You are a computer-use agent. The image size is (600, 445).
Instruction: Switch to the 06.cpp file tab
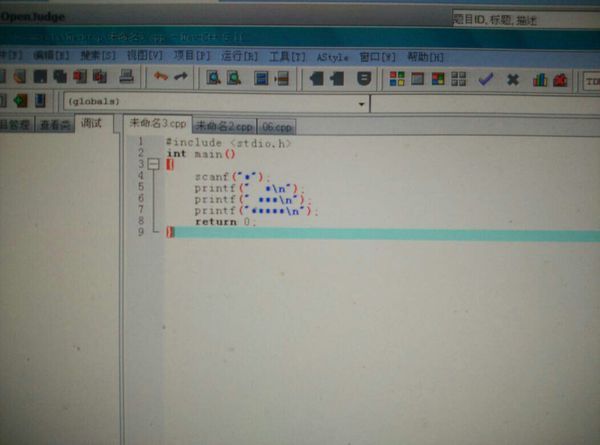click(276, 126)
